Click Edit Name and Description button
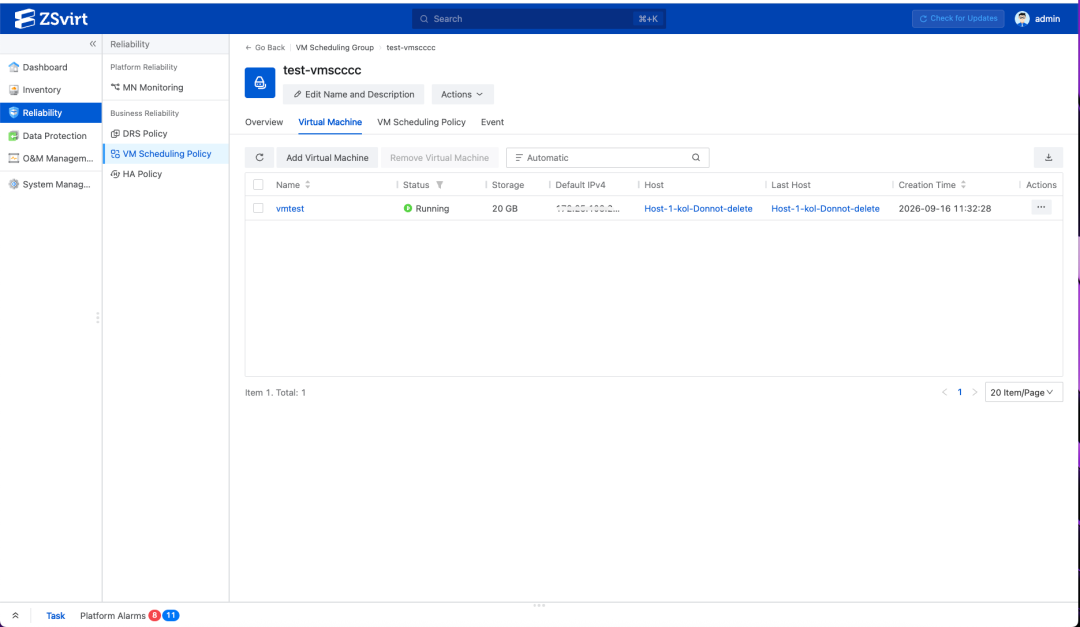The image size is (1080, 627). pos(353,94)
